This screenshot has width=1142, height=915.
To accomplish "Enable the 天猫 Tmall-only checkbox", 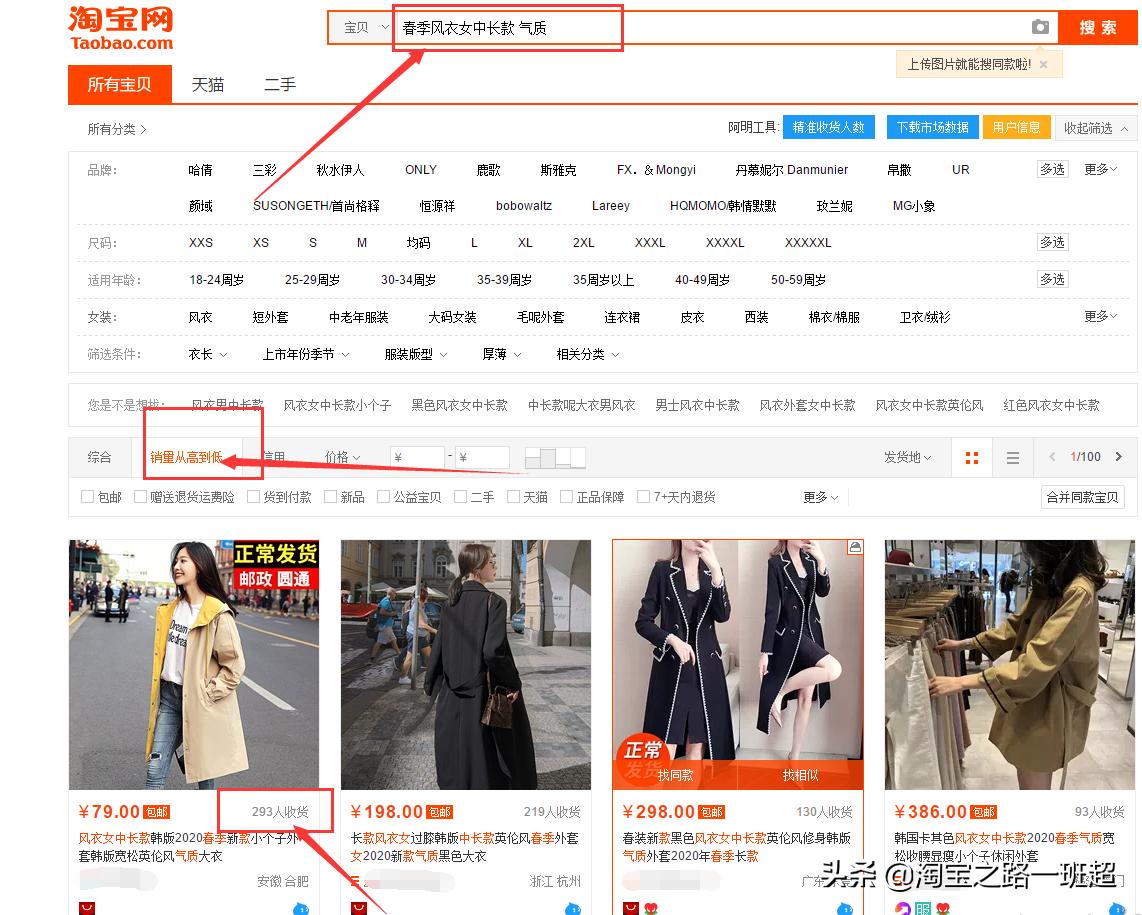I will [513, 496].
